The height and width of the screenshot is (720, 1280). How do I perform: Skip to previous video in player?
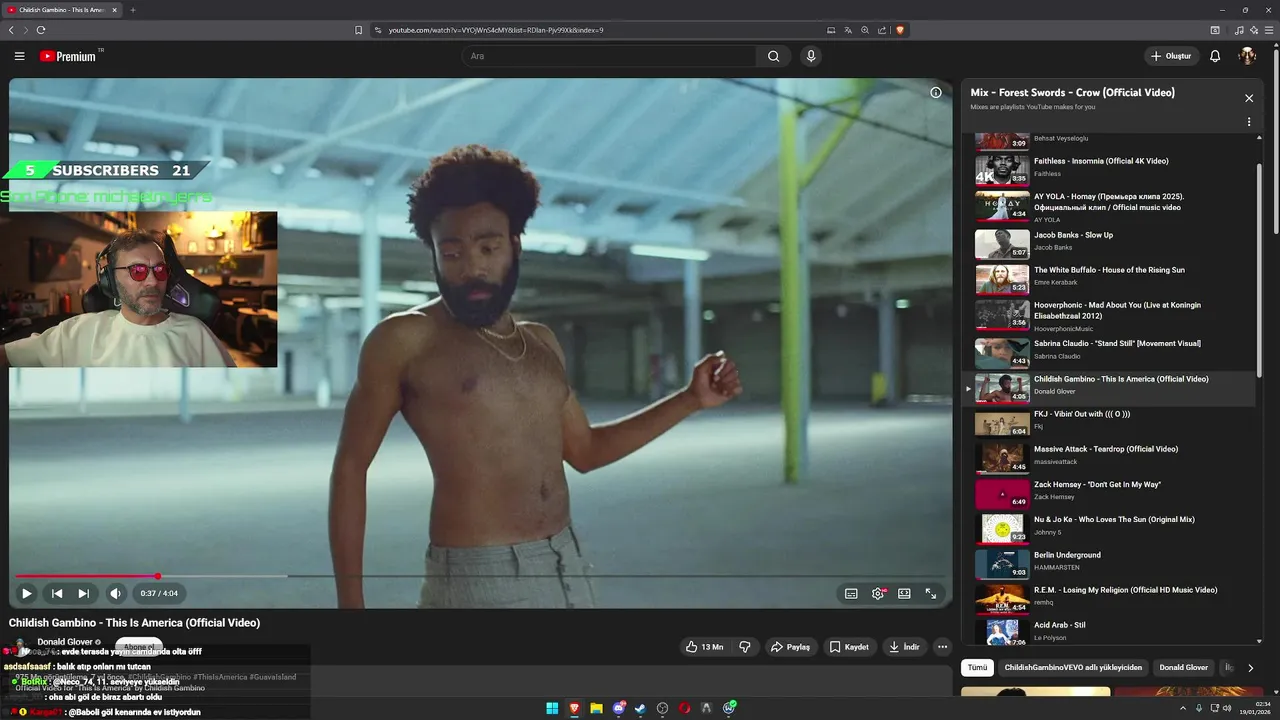click(57, 593)
